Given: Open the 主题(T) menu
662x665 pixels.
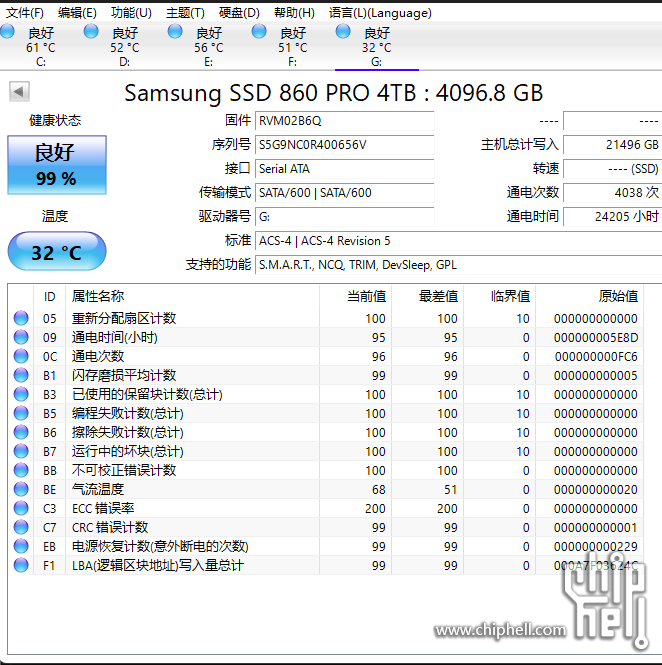Looking at the screenshot, I should point(185,13).
